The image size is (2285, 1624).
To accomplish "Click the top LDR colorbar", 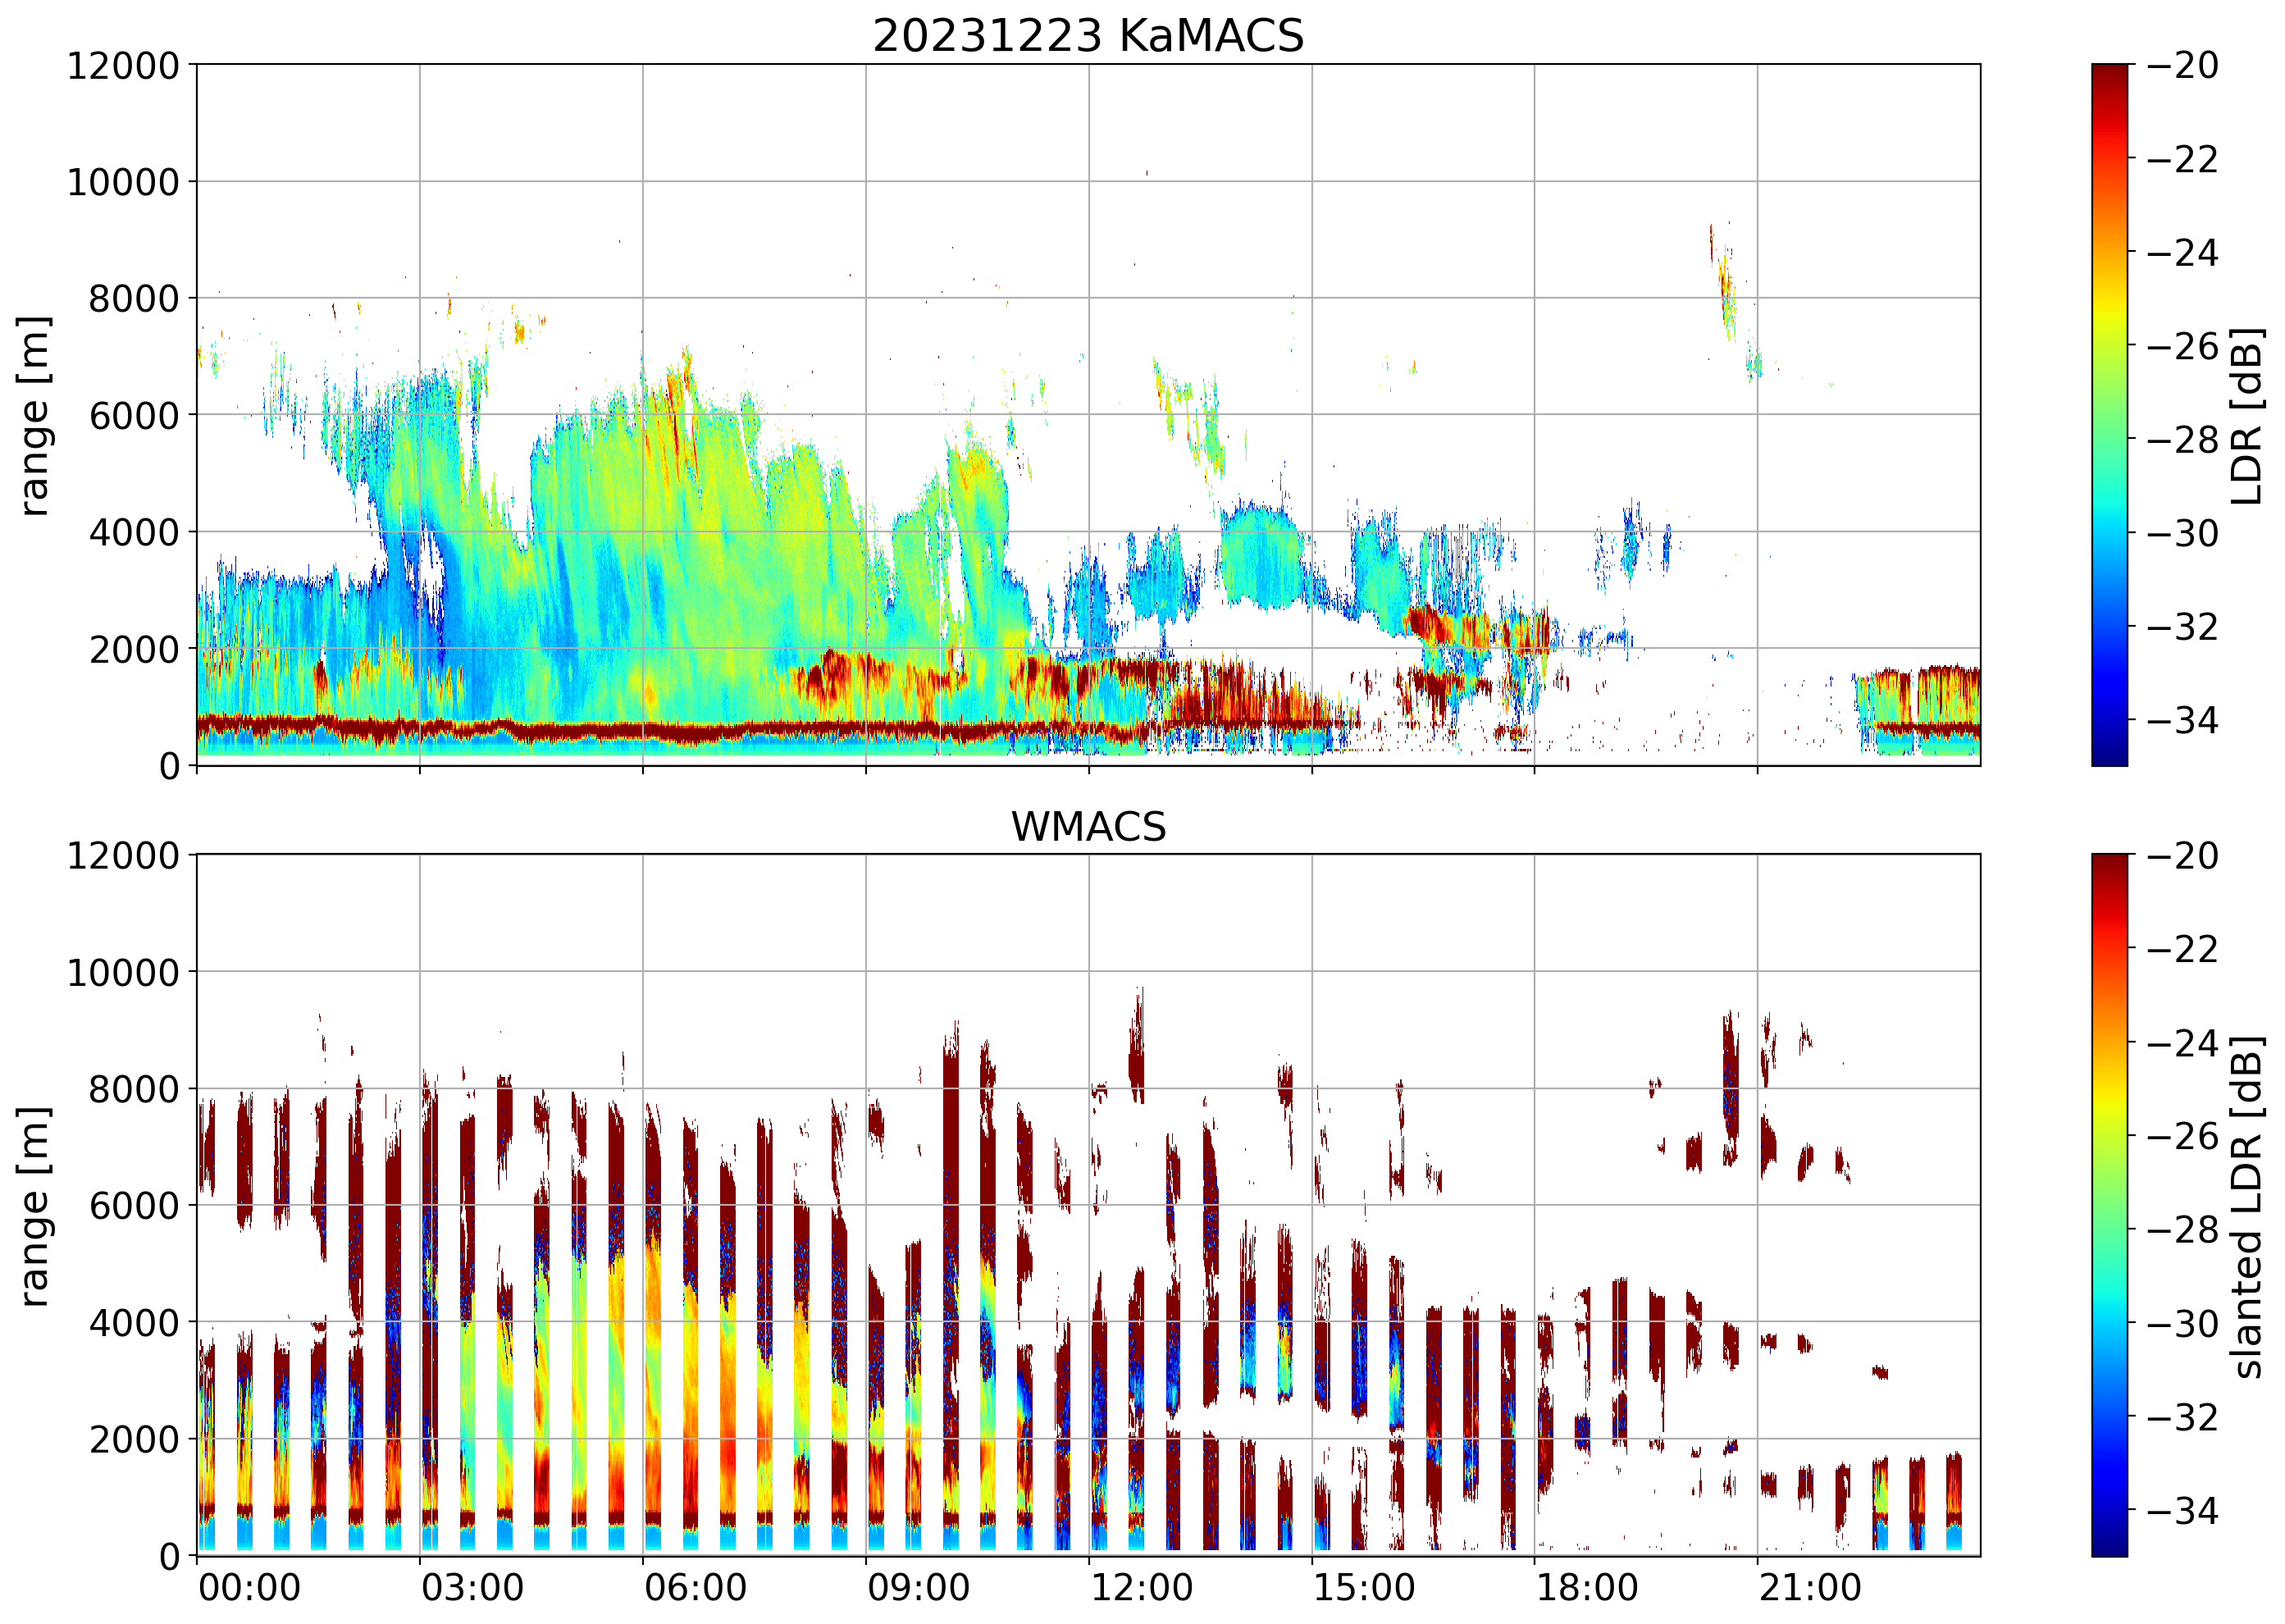I will [2109, 415].
